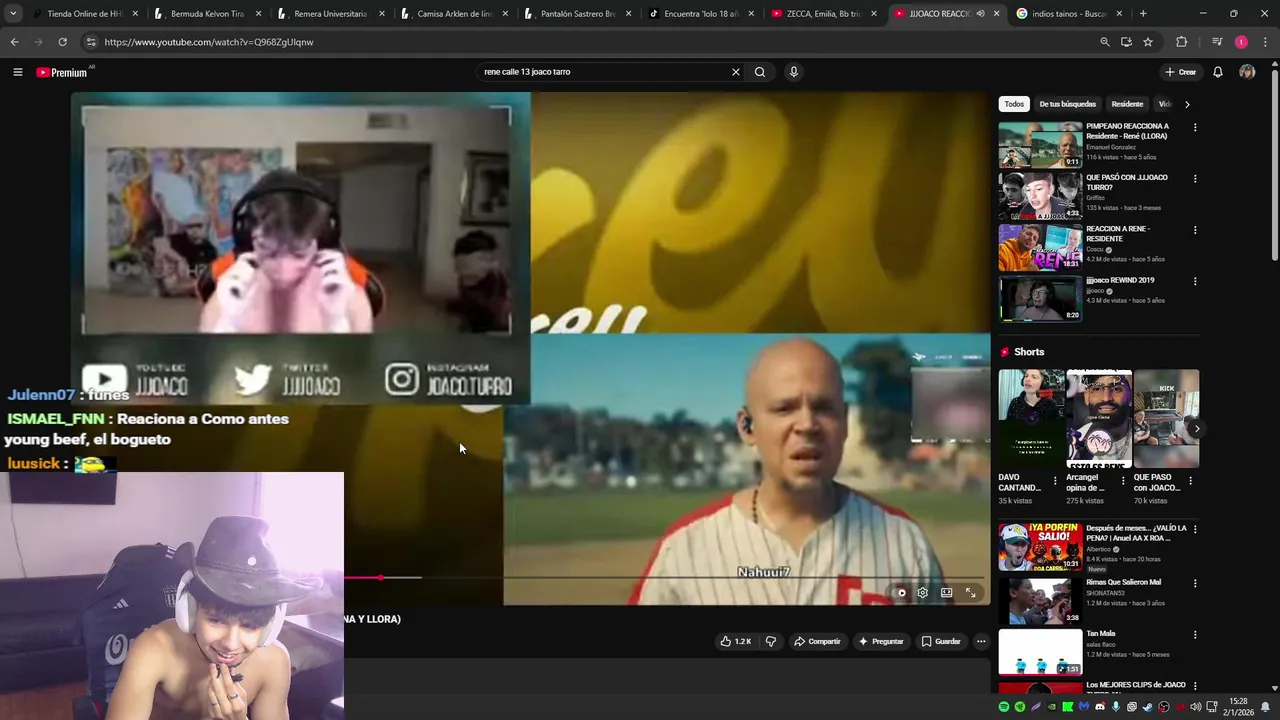Open YouTube notifications bell
Image resolution: width=1280 pixels, height=720 pixels.
coord(1217,72)
